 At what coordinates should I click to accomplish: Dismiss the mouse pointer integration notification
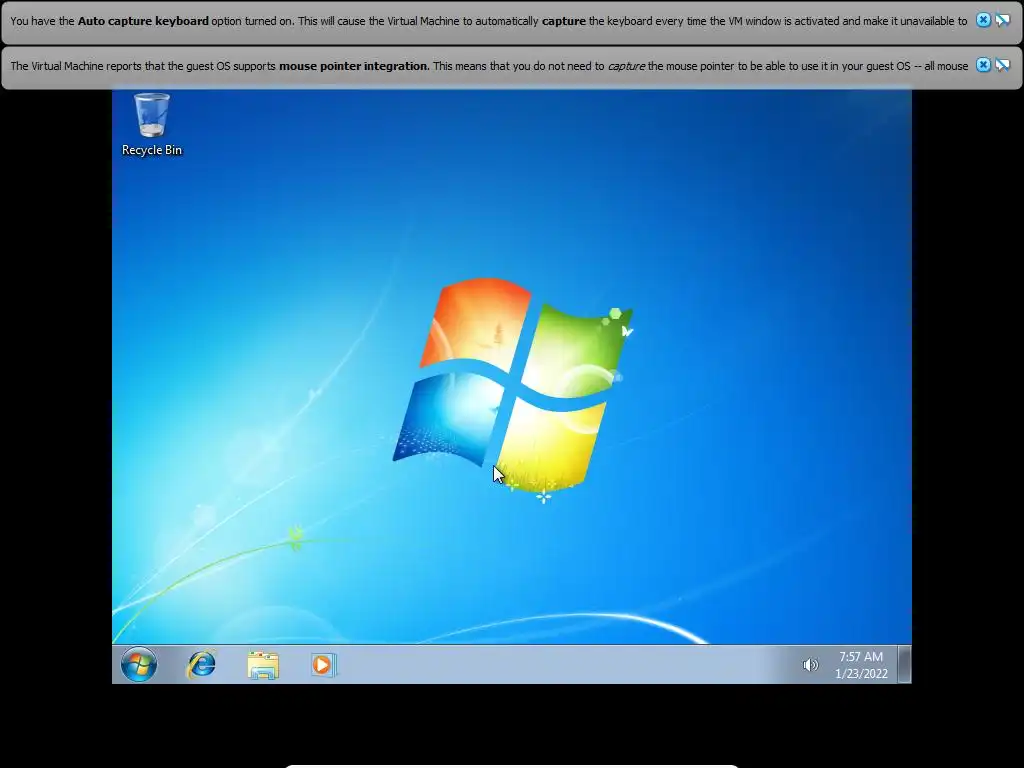point(983,65)
